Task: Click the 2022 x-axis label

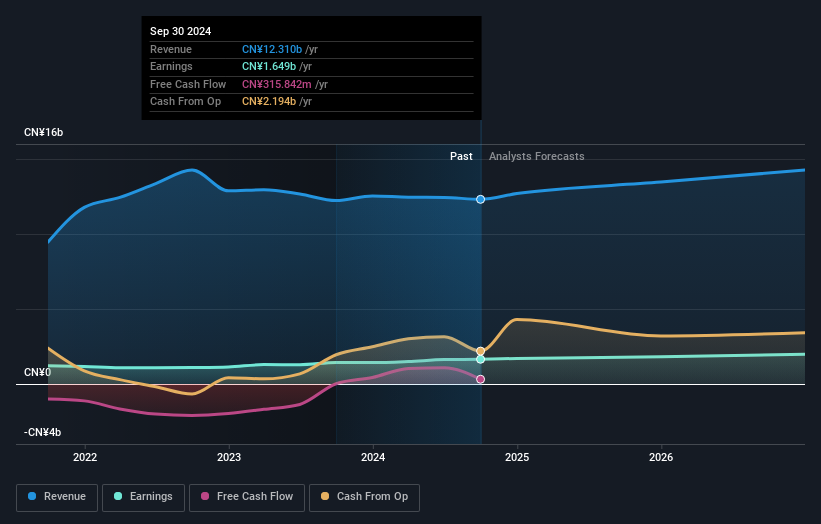Action: click(85, 458)
